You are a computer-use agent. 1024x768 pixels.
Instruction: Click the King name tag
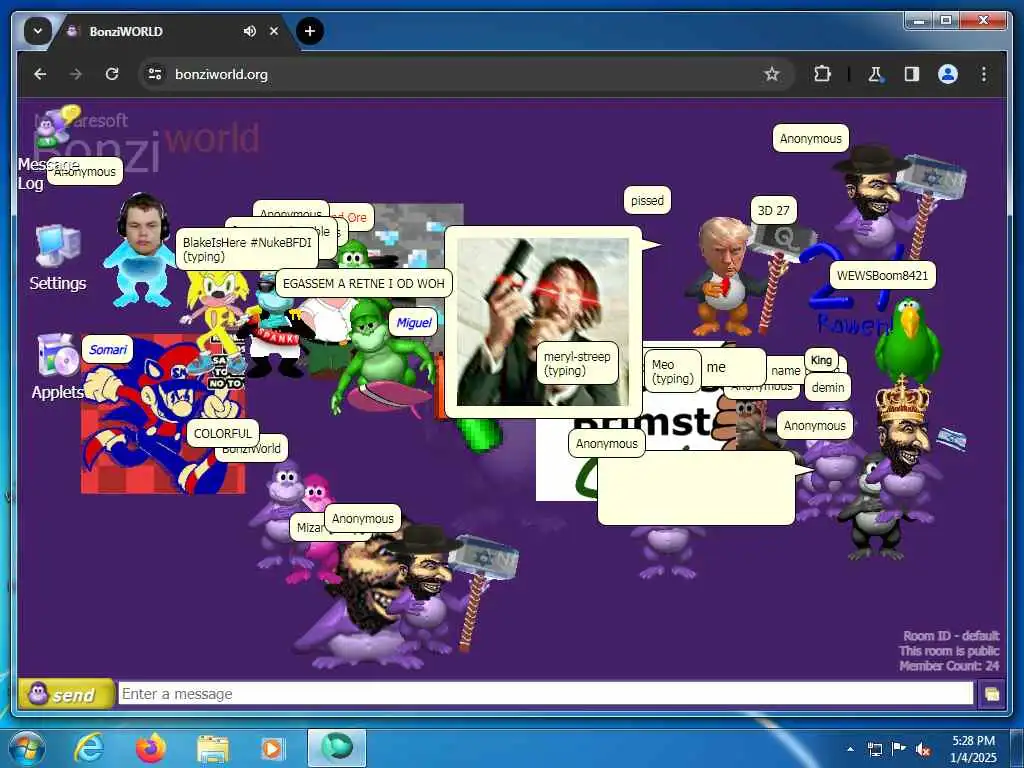click(821, 360)
